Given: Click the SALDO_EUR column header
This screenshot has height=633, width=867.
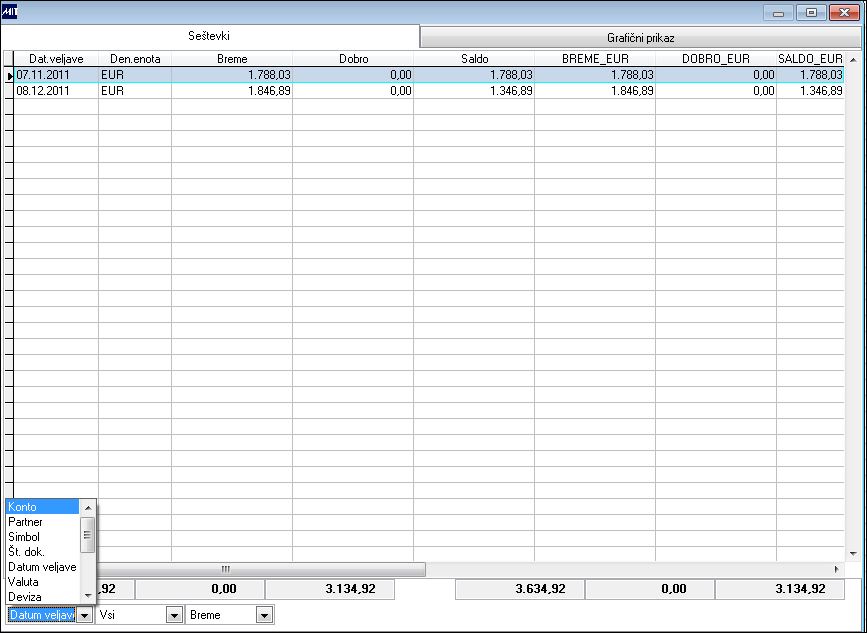Looking at the screenshot, I should click(810, 59).
